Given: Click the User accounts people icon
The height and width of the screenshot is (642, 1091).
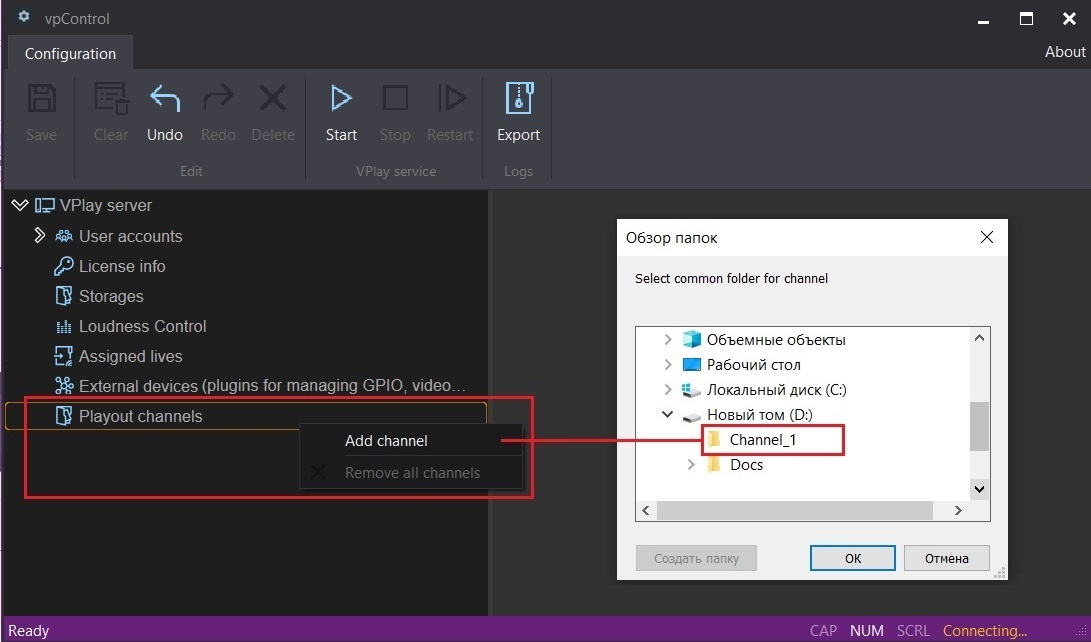Looking at the screenshot, I should pyautogui.click(x=64, y=236).
